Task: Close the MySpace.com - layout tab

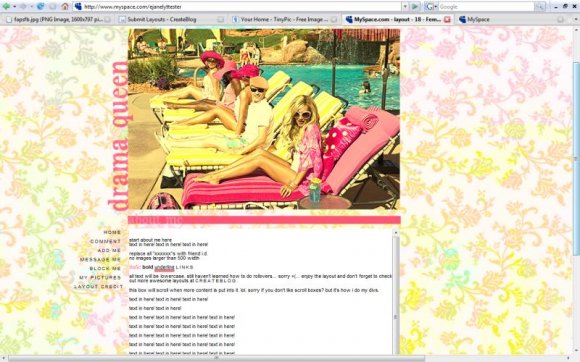Action: (x=447, y=20)
